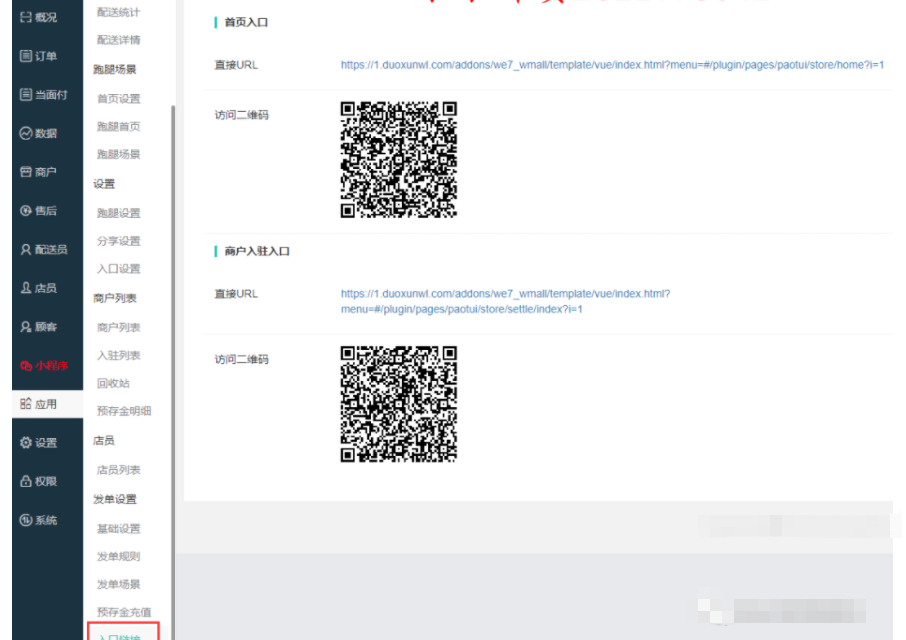Click 发单规则 submenu item
The width and height of the screenshot is (906, 640).
(118, 556)
